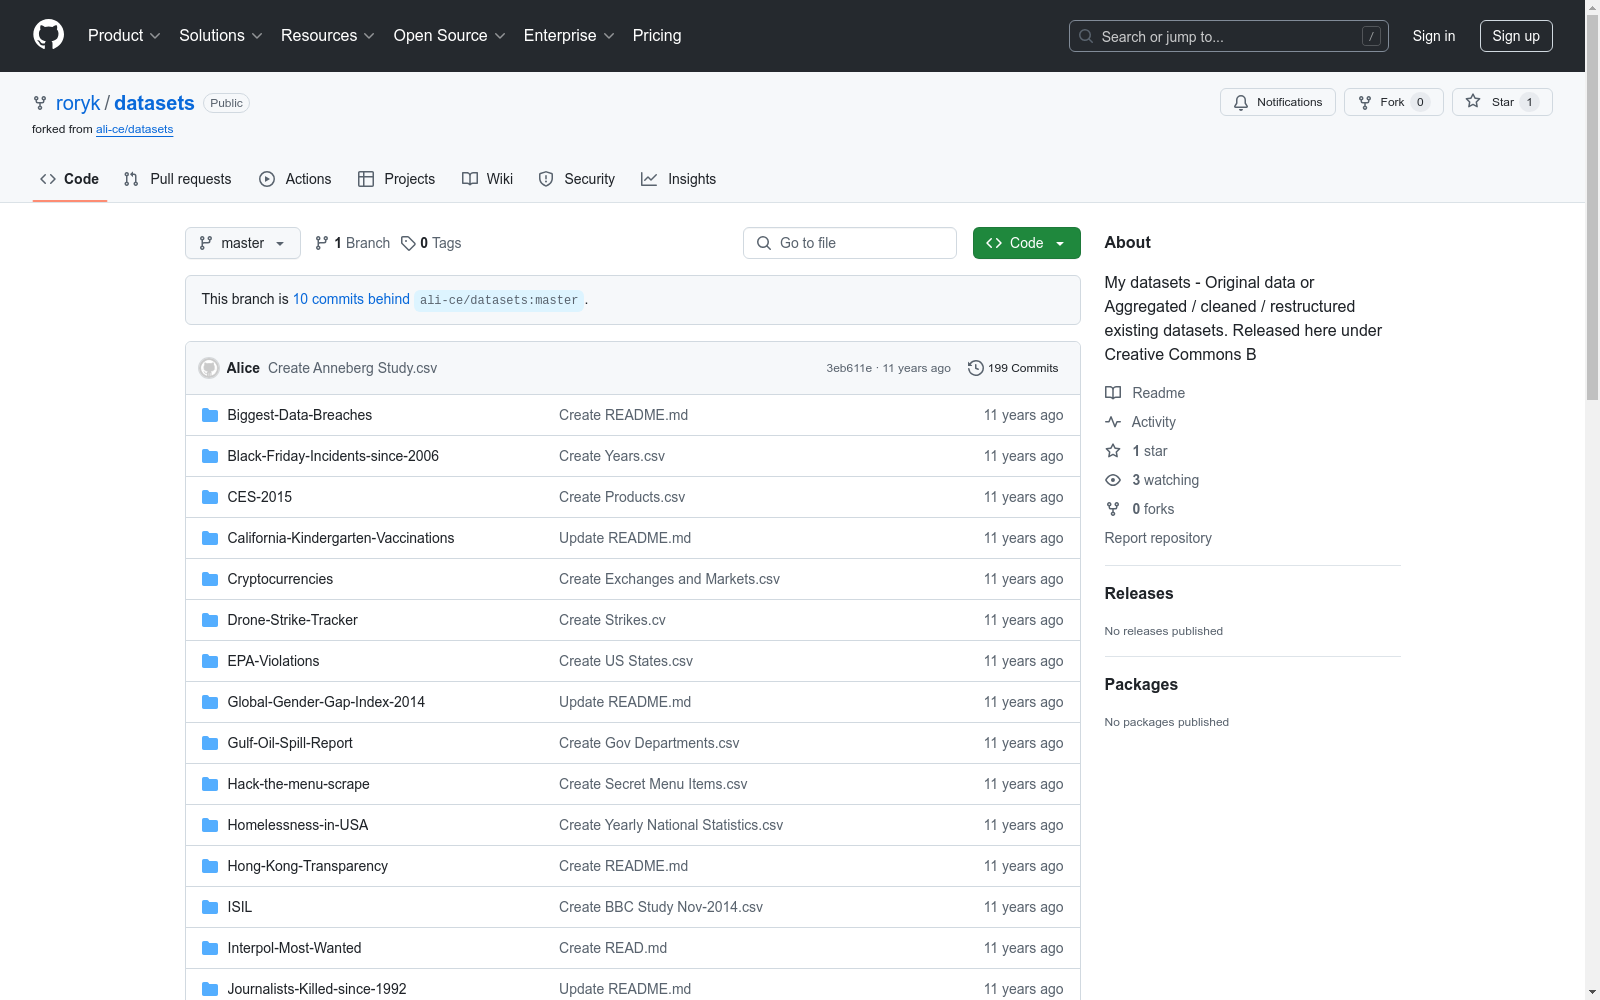Click the Search or jump to field

coord(1229,36)
